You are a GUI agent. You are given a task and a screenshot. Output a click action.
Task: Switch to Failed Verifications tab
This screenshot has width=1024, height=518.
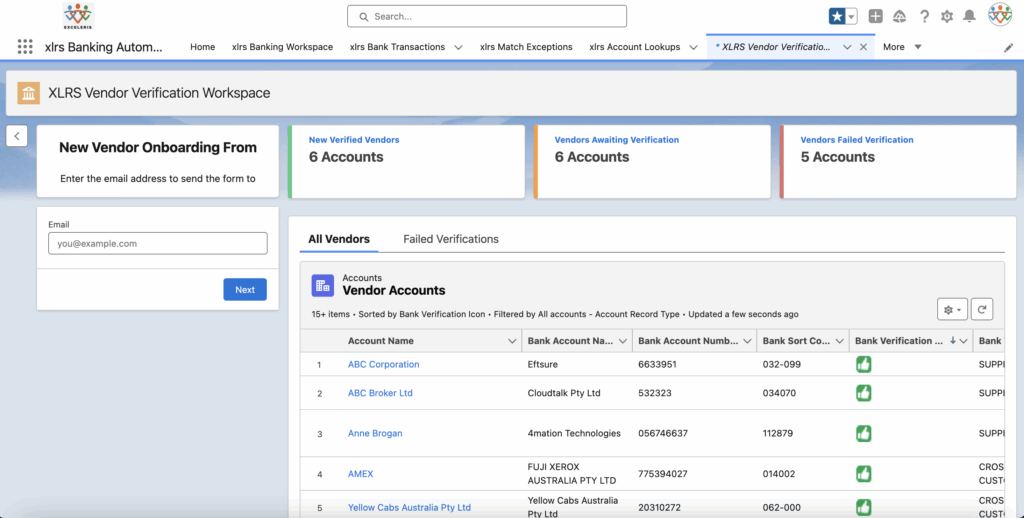[x=451, y=239]
